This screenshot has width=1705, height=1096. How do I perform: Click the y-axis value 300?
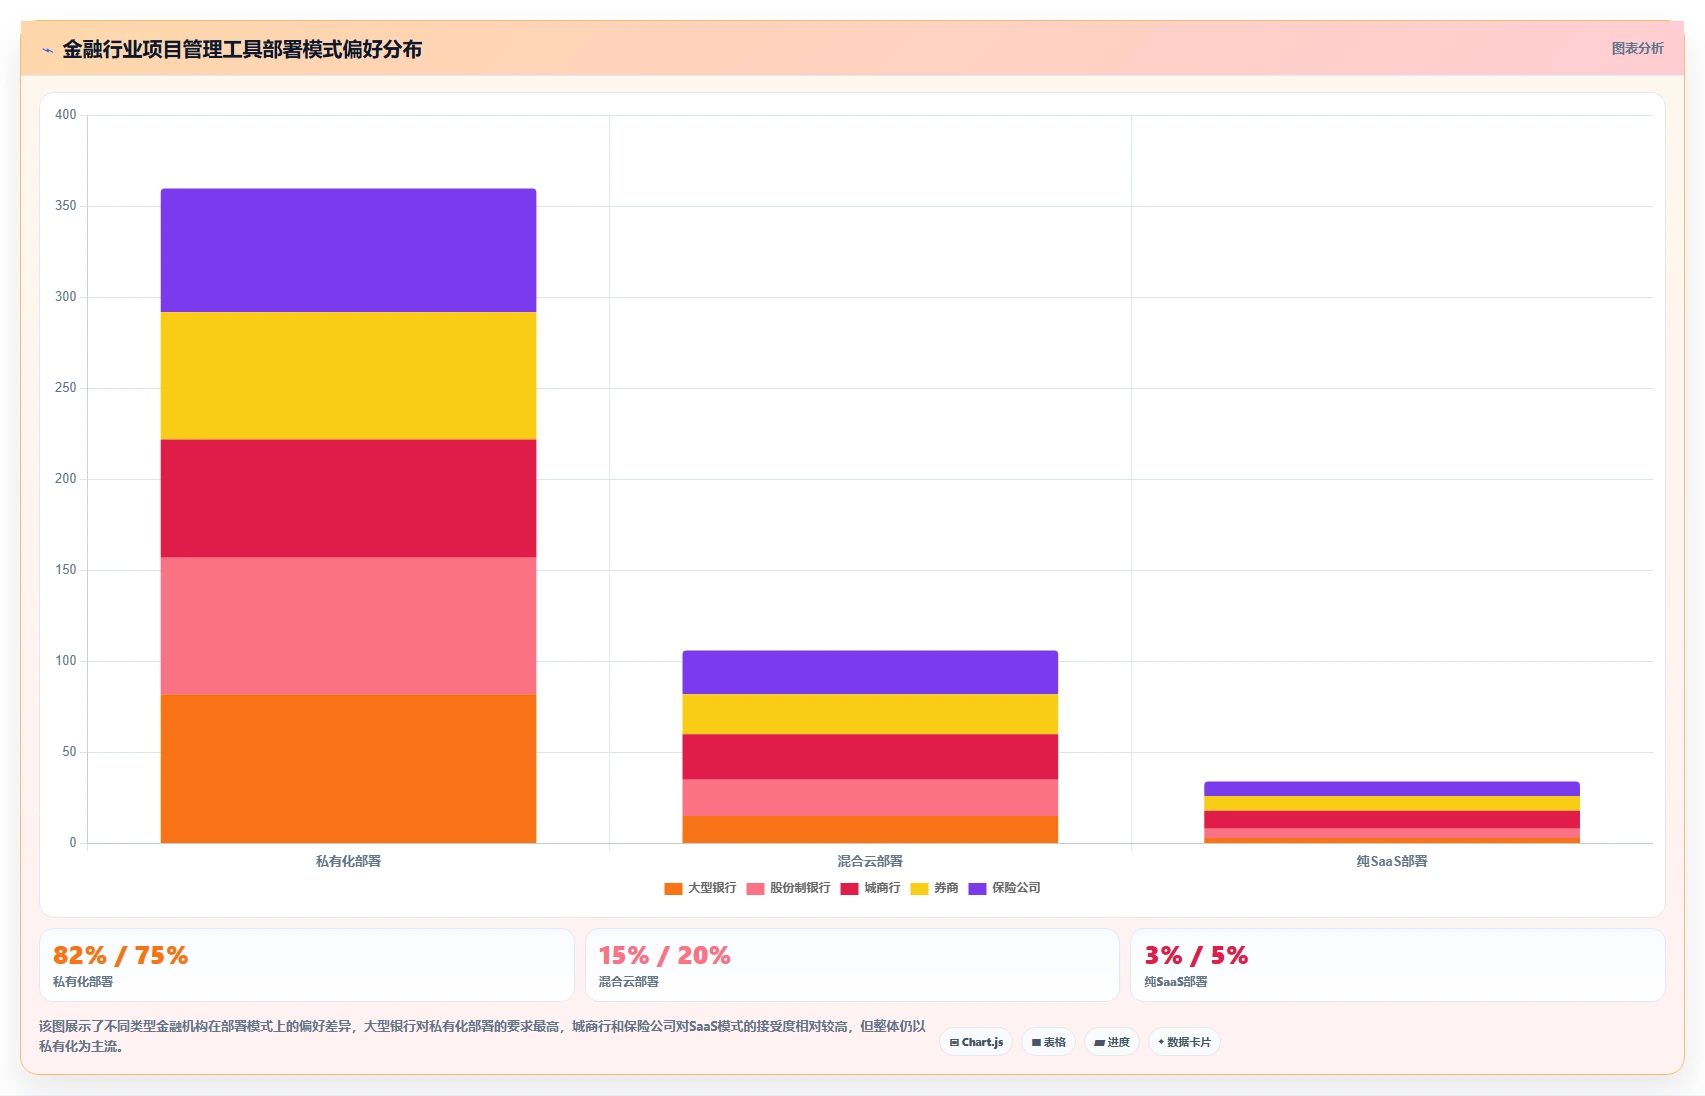pos(66,297)
